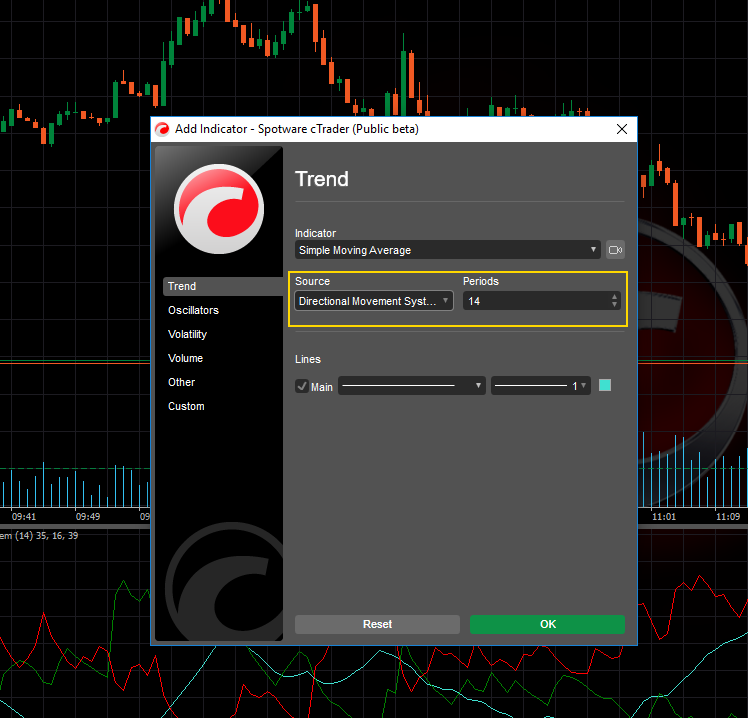Toggle the Main line checkbox
Image resolution: width=748 pixels, height=718 pixels.
click(x=301, y=386)
